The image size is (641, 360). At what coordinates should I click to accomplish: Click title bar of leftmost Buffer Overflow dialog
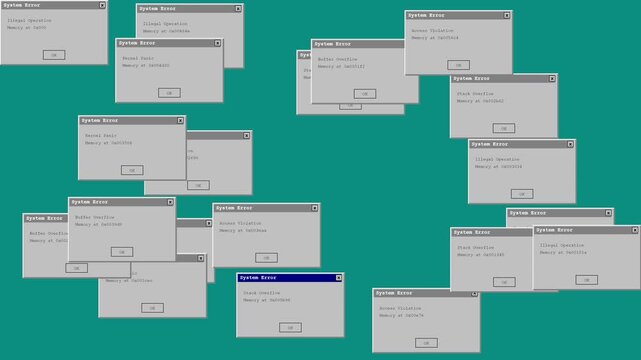46,219
